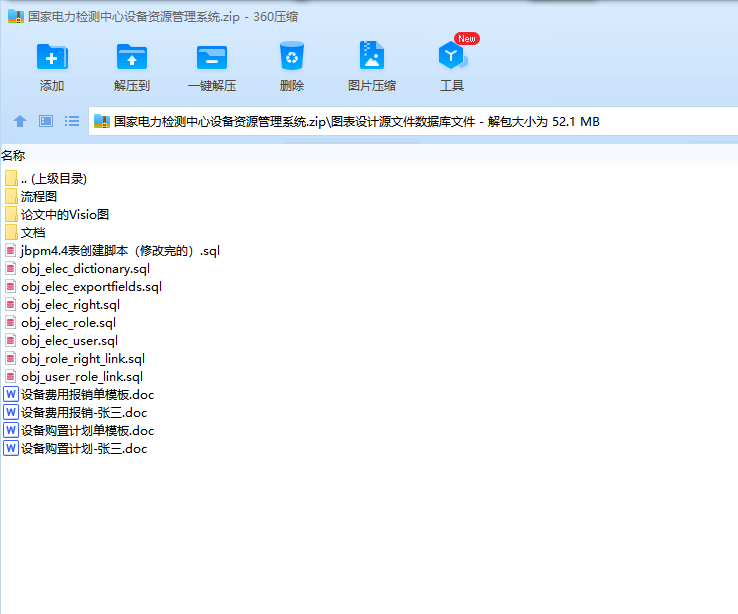Click the 添加 (Add) toolbar icon

click(x=52, y=57)
